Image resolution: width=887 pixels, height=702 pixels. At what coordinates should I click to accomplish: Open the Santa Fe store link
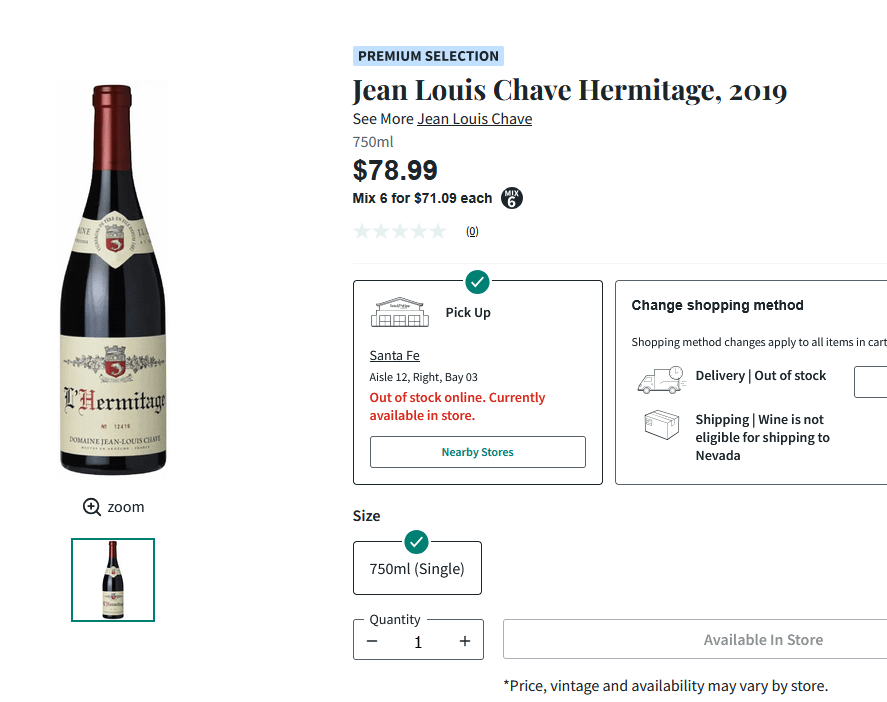(394, 355)
